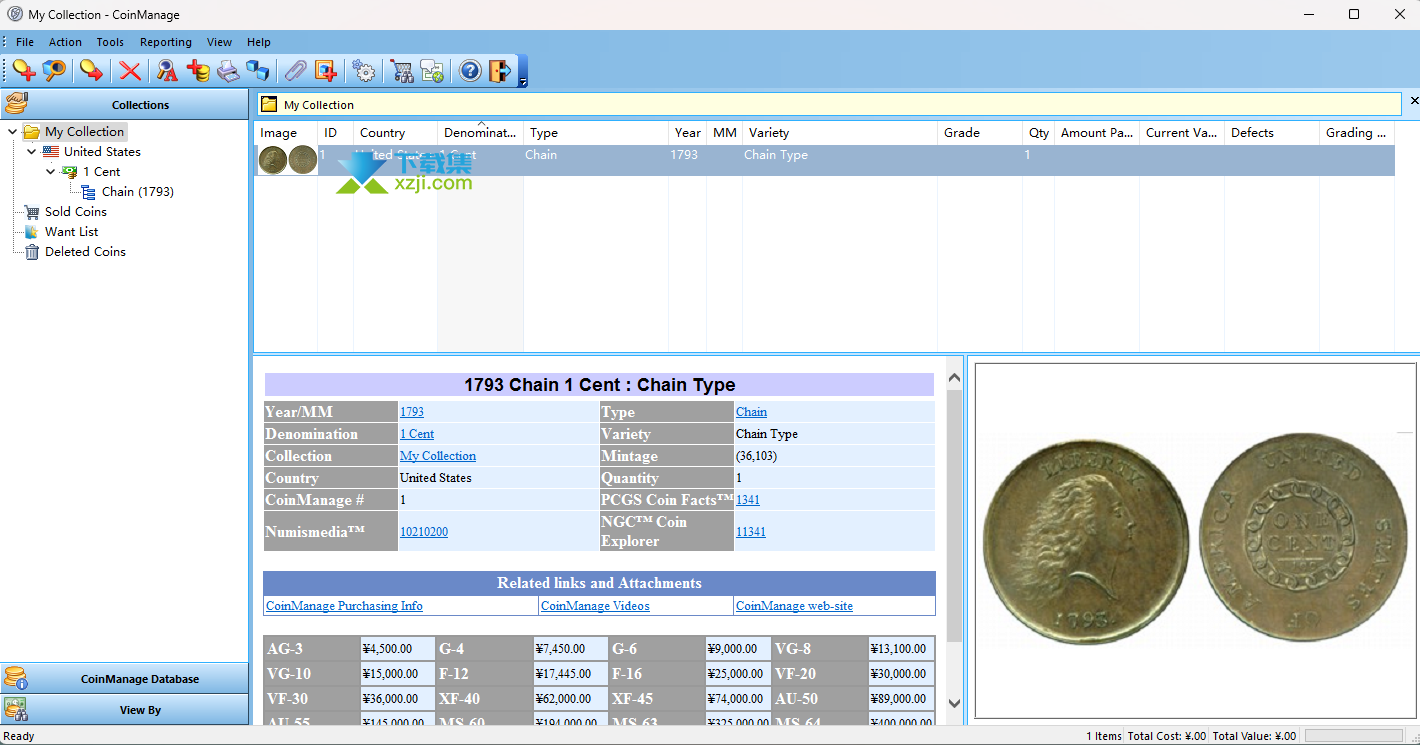The height and width of the screenshot is (745, 1420).
Task: Open the View menu
Action: point(219,42)
